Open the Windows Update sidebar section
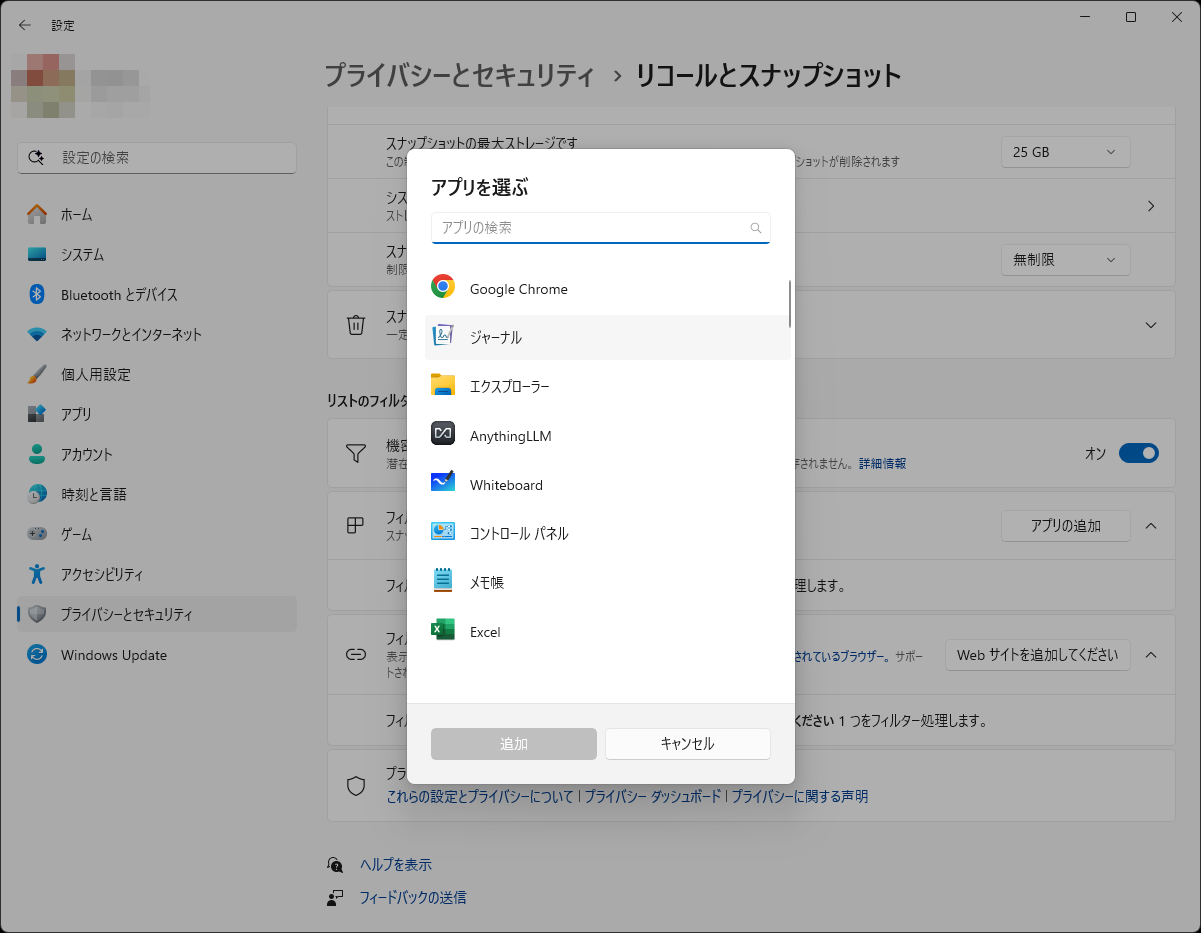Image resolution: width=1201 pixels, height=933 pixels. (114, 655)
